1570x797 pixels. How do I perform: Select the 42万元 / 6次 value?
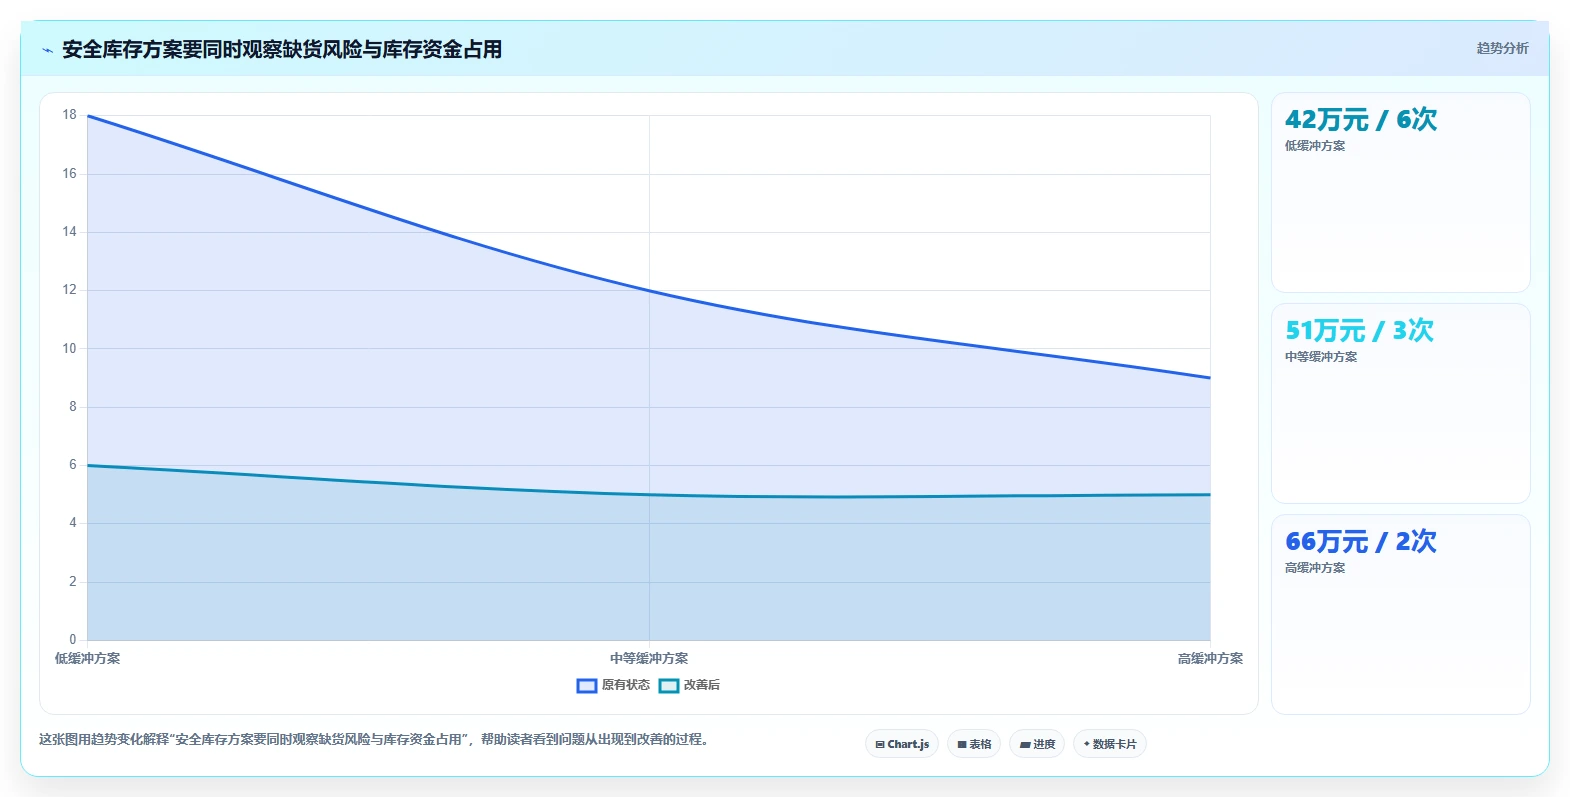click(1361, 120)
